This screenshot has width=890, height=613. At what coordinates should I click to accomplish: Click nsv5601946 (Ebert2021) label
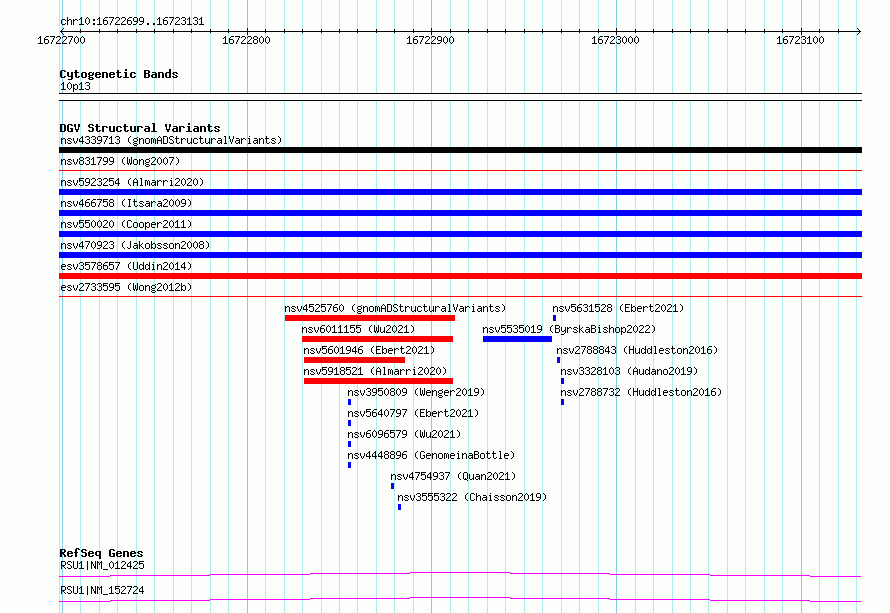coord(369,350)
